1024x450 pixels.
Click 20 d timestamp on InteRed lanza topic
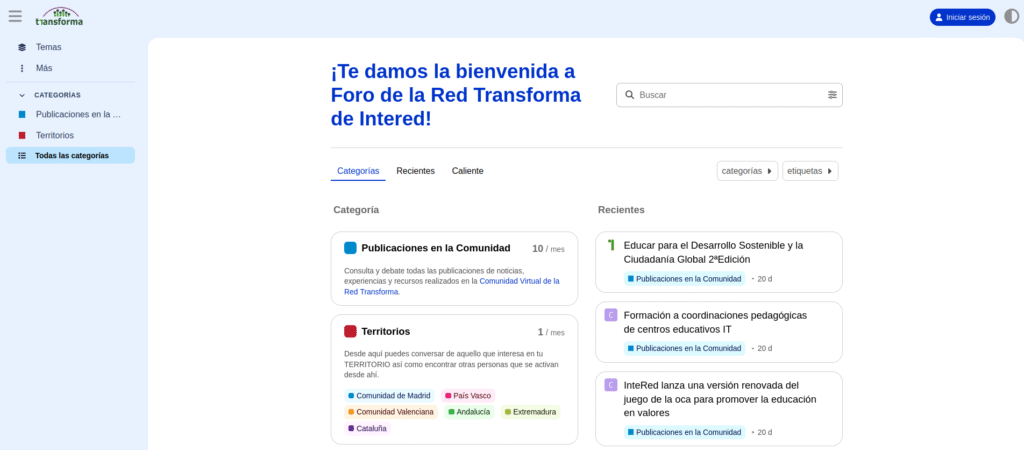[x=764, y=432]
